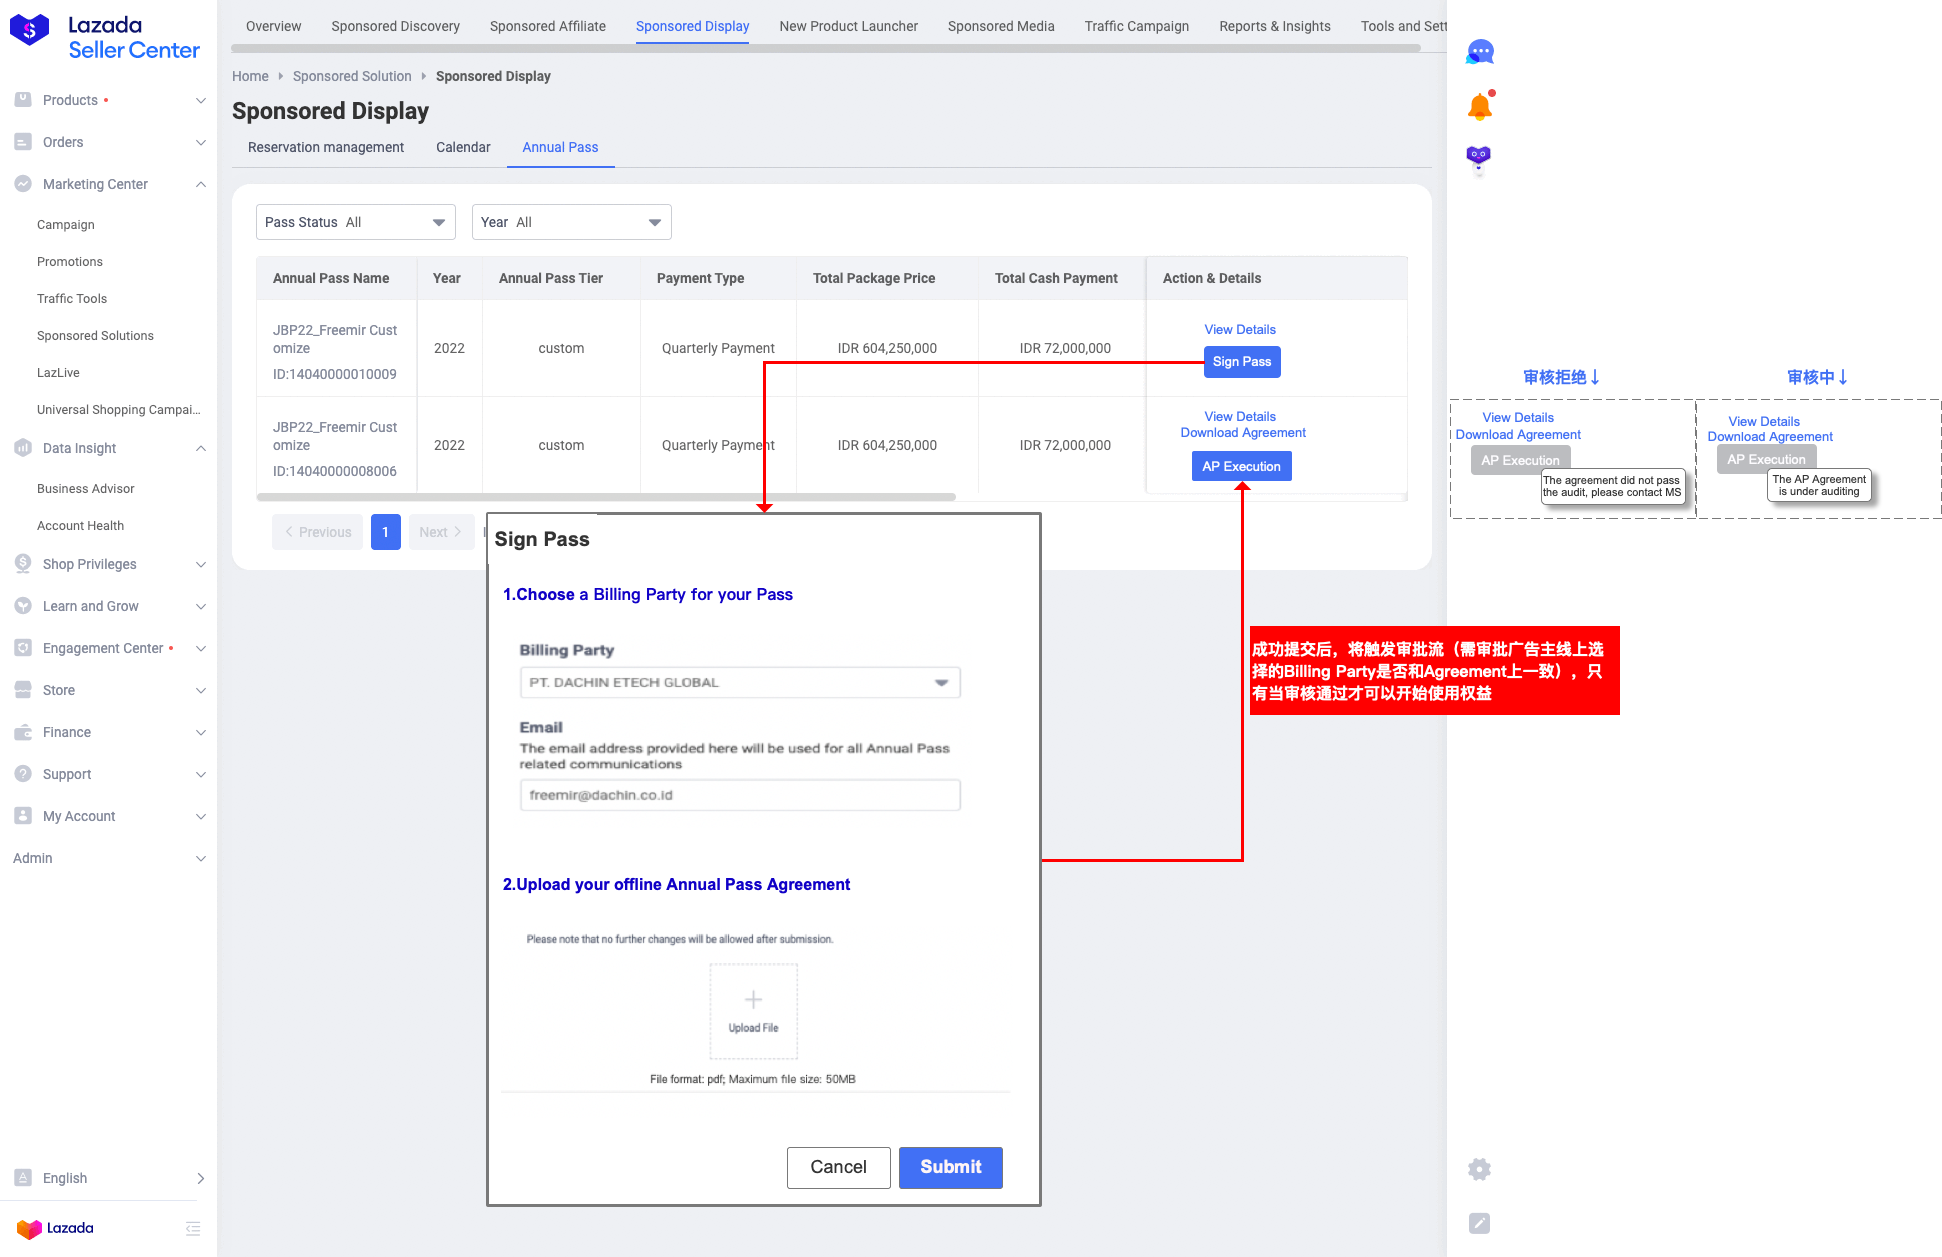Click the edit pencil icon
This screenshot has width=1942, height=1257.
(x=1479, y=1223)
